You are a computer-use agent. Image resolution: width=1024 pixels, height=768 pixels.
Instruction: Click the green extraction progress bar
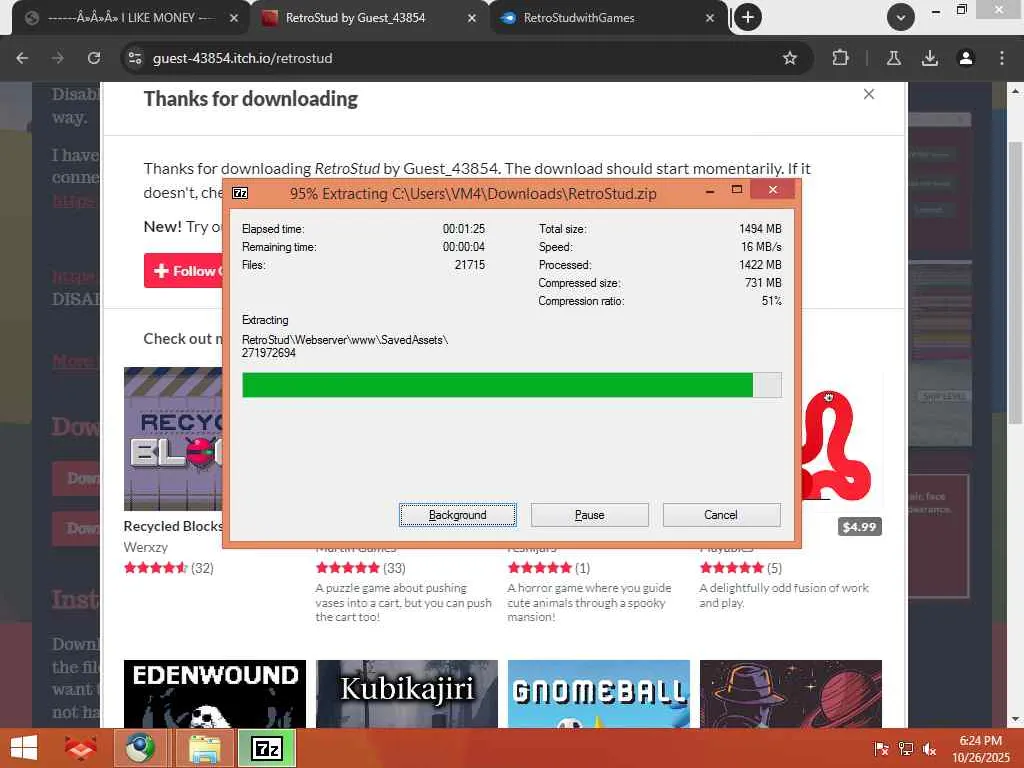(511, 385)
